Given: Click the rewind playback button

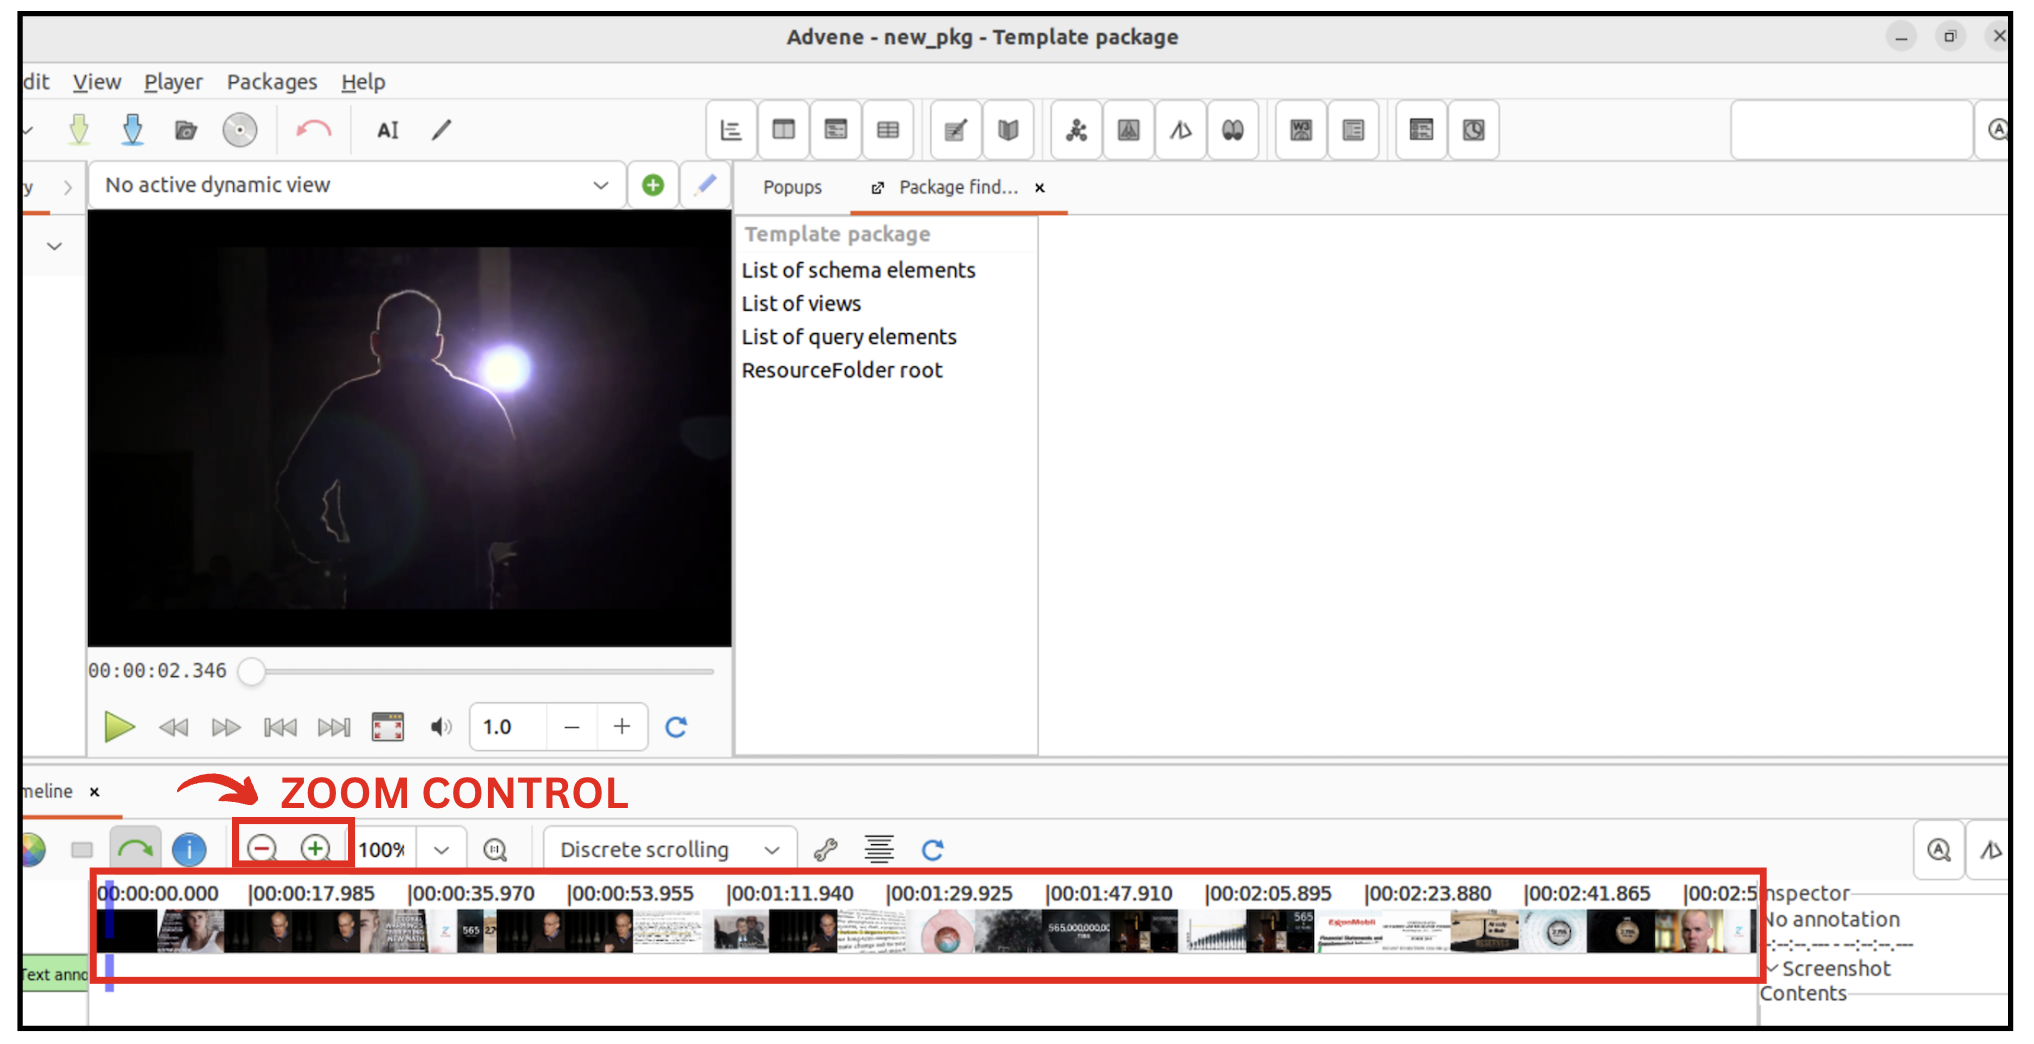Looking at the screenshot, I should coord(173,727).
